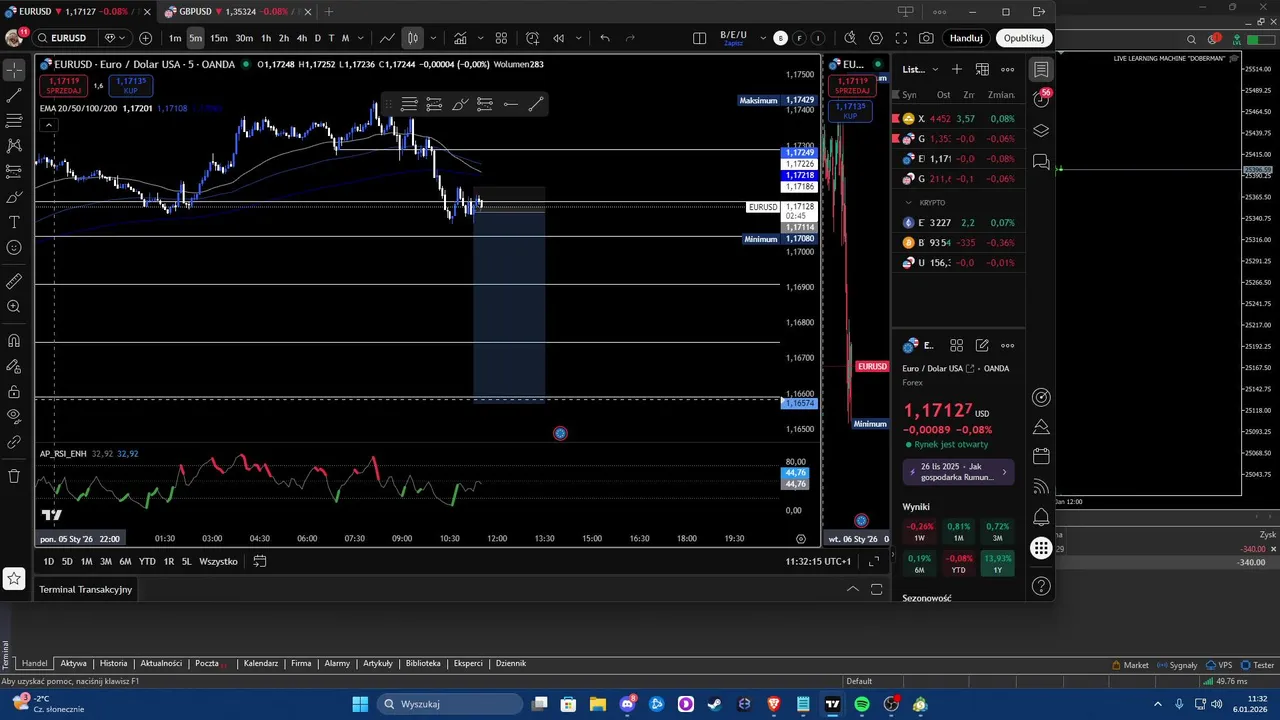Click the create alert clock icon
Screen dimensions: 1280x720
(x=532, y=38)
